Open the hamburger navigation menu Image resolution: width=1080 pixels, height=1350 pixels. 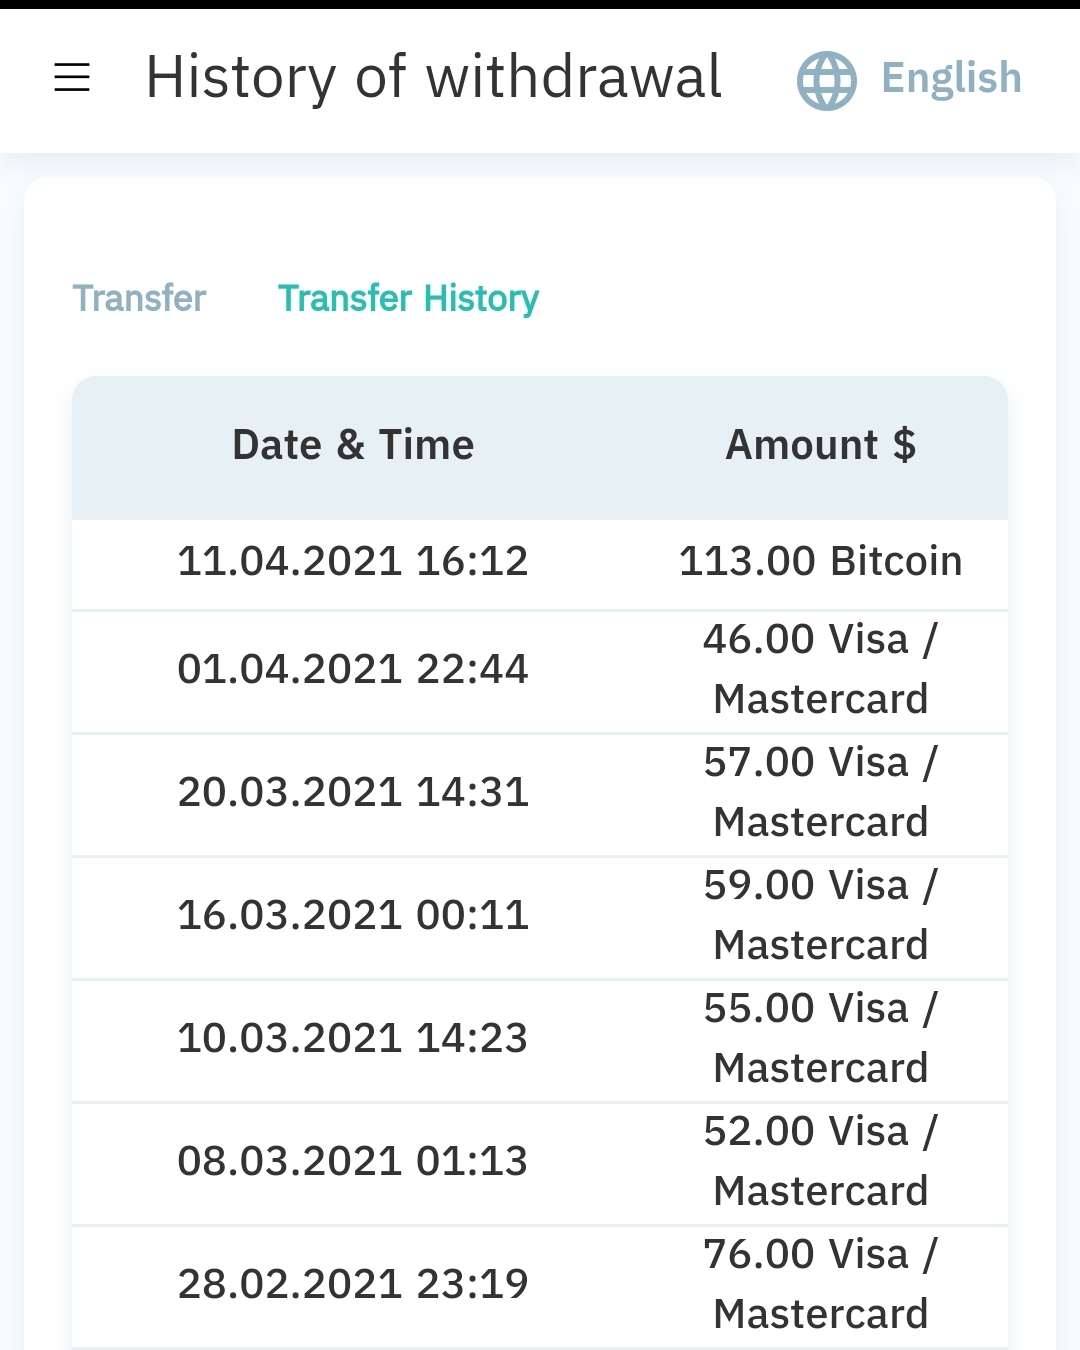tap(72, 77)
